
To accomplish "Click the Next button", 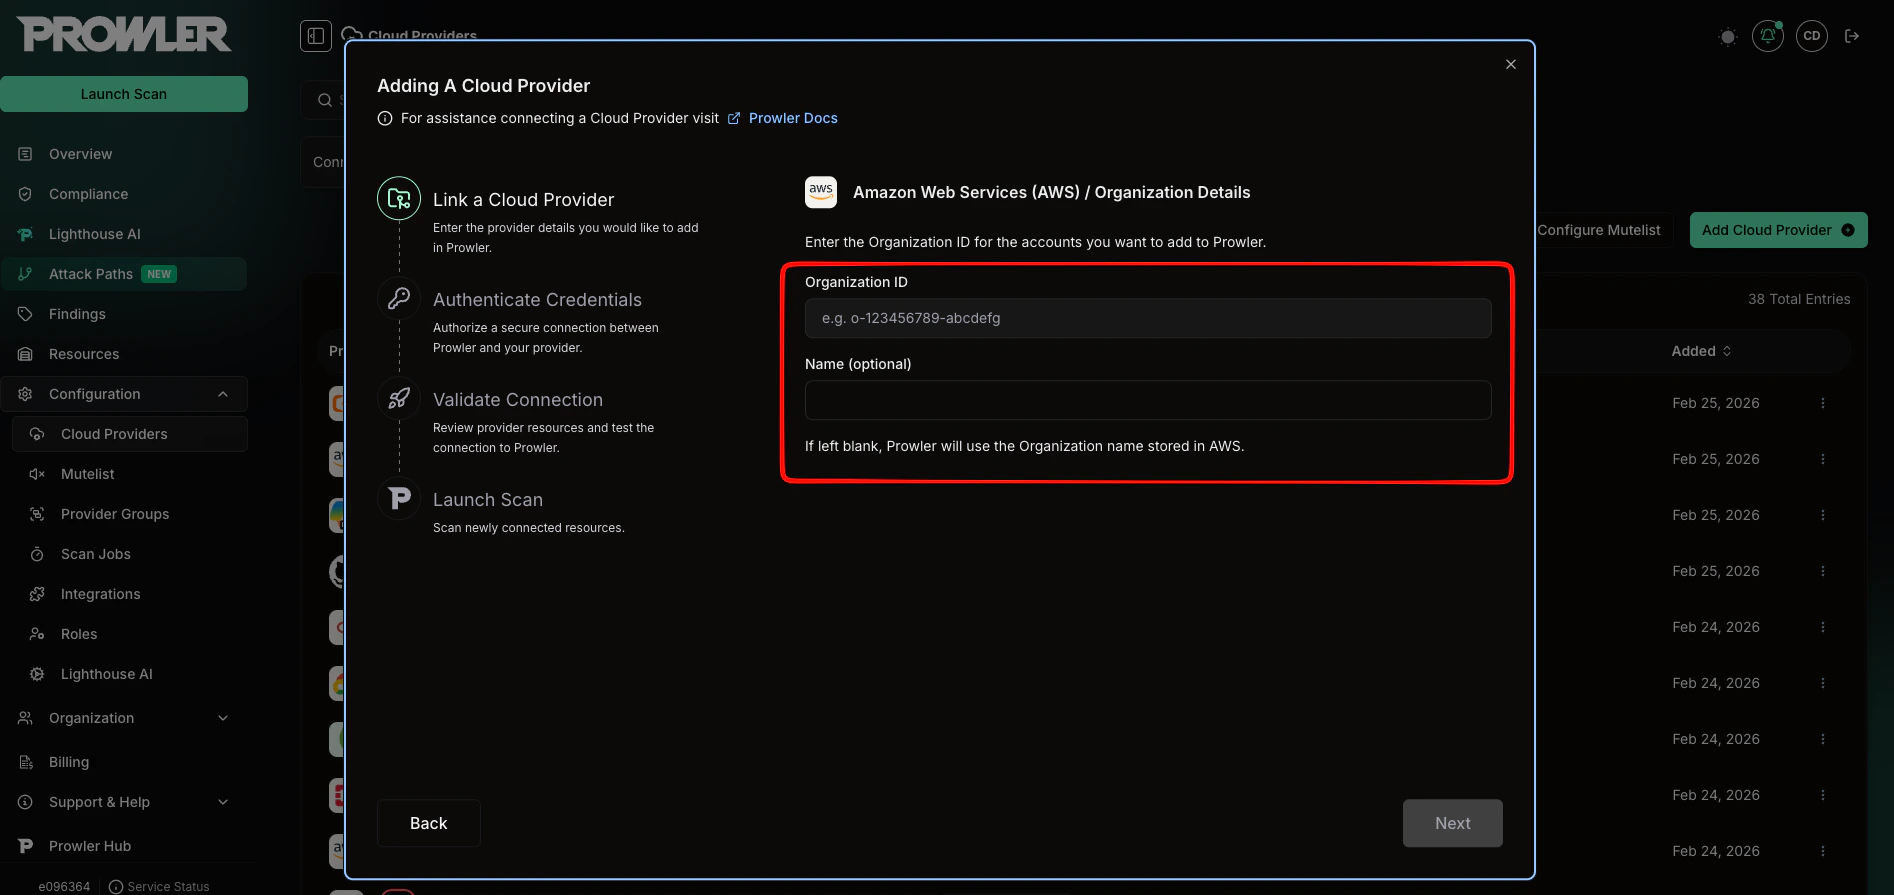I will (1453, 823).
